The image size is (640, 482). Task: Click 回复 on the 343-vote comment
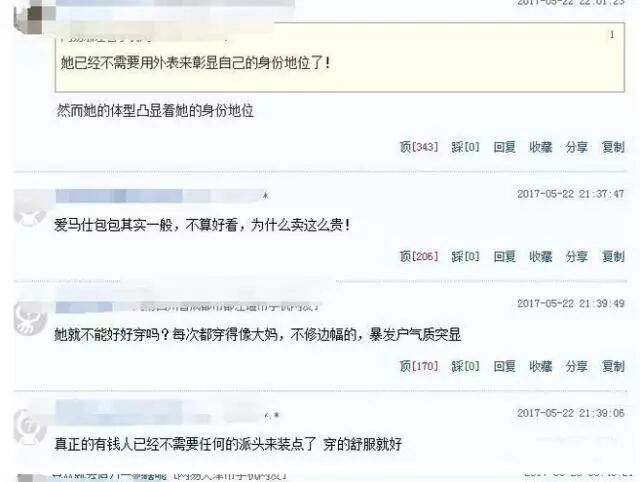504,147
